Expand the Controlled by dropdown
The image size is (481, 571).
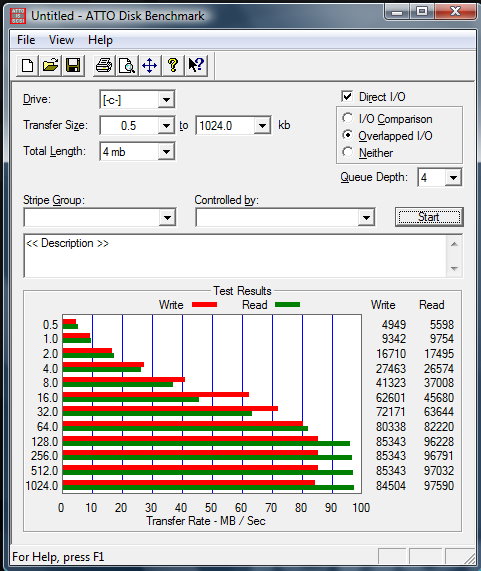[366, 218]
